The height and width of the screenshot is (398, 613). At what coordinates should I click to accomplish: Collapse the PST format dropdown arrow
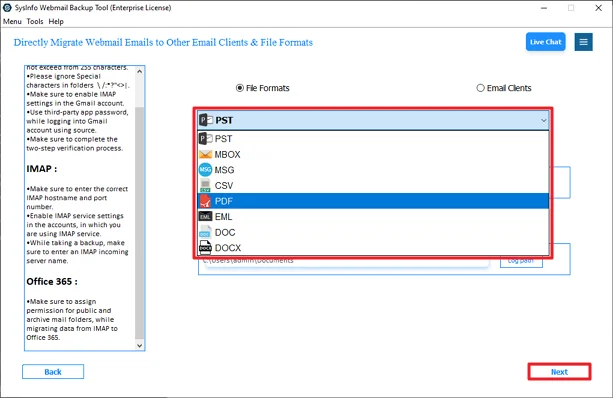click(543, 120)
